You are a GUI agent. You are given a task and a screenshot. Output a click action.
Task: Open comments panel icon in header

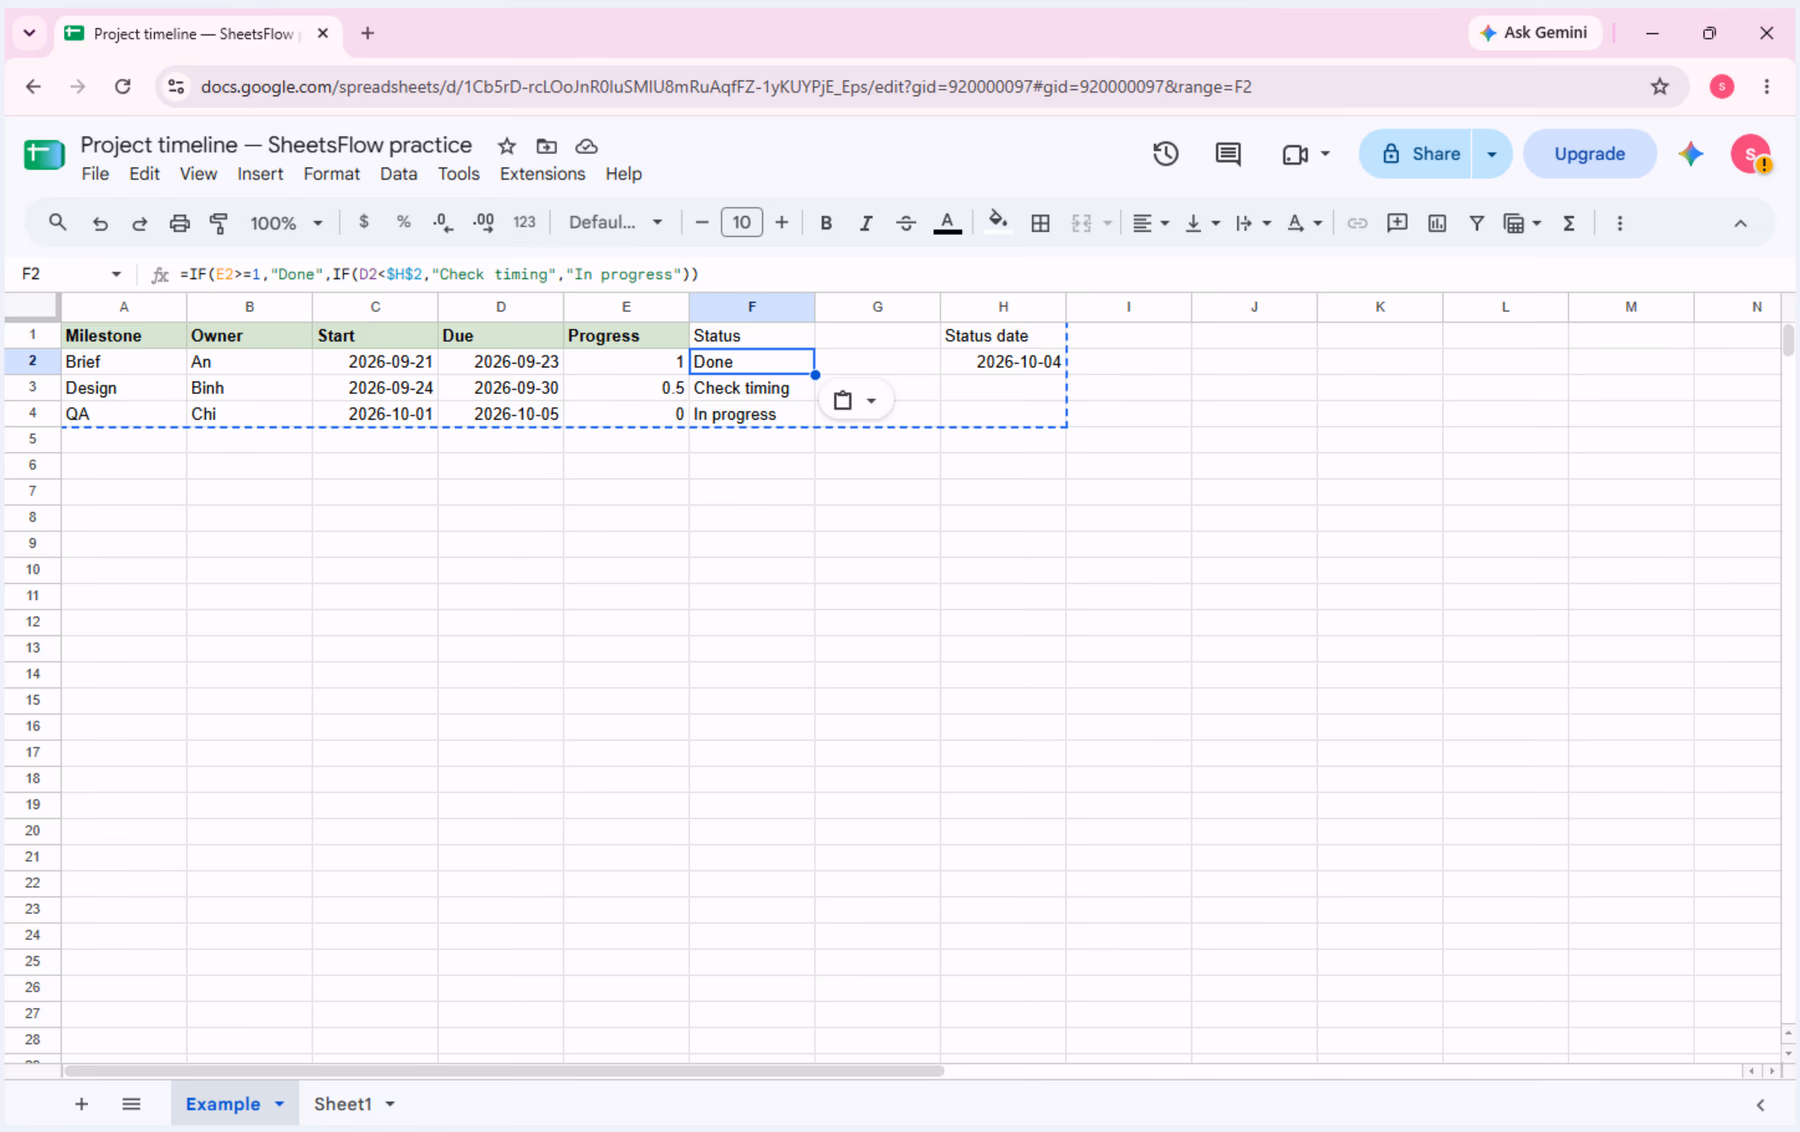tap(1228, 154)
